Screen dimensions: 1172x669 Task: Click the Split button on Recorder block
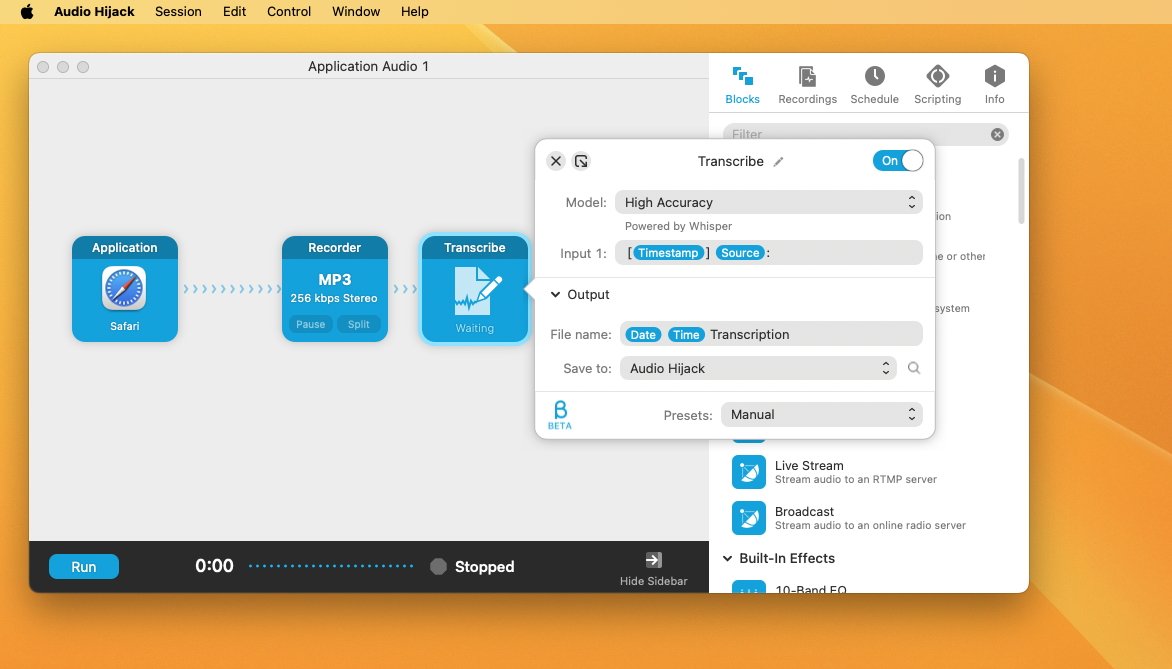click(359, 324)
